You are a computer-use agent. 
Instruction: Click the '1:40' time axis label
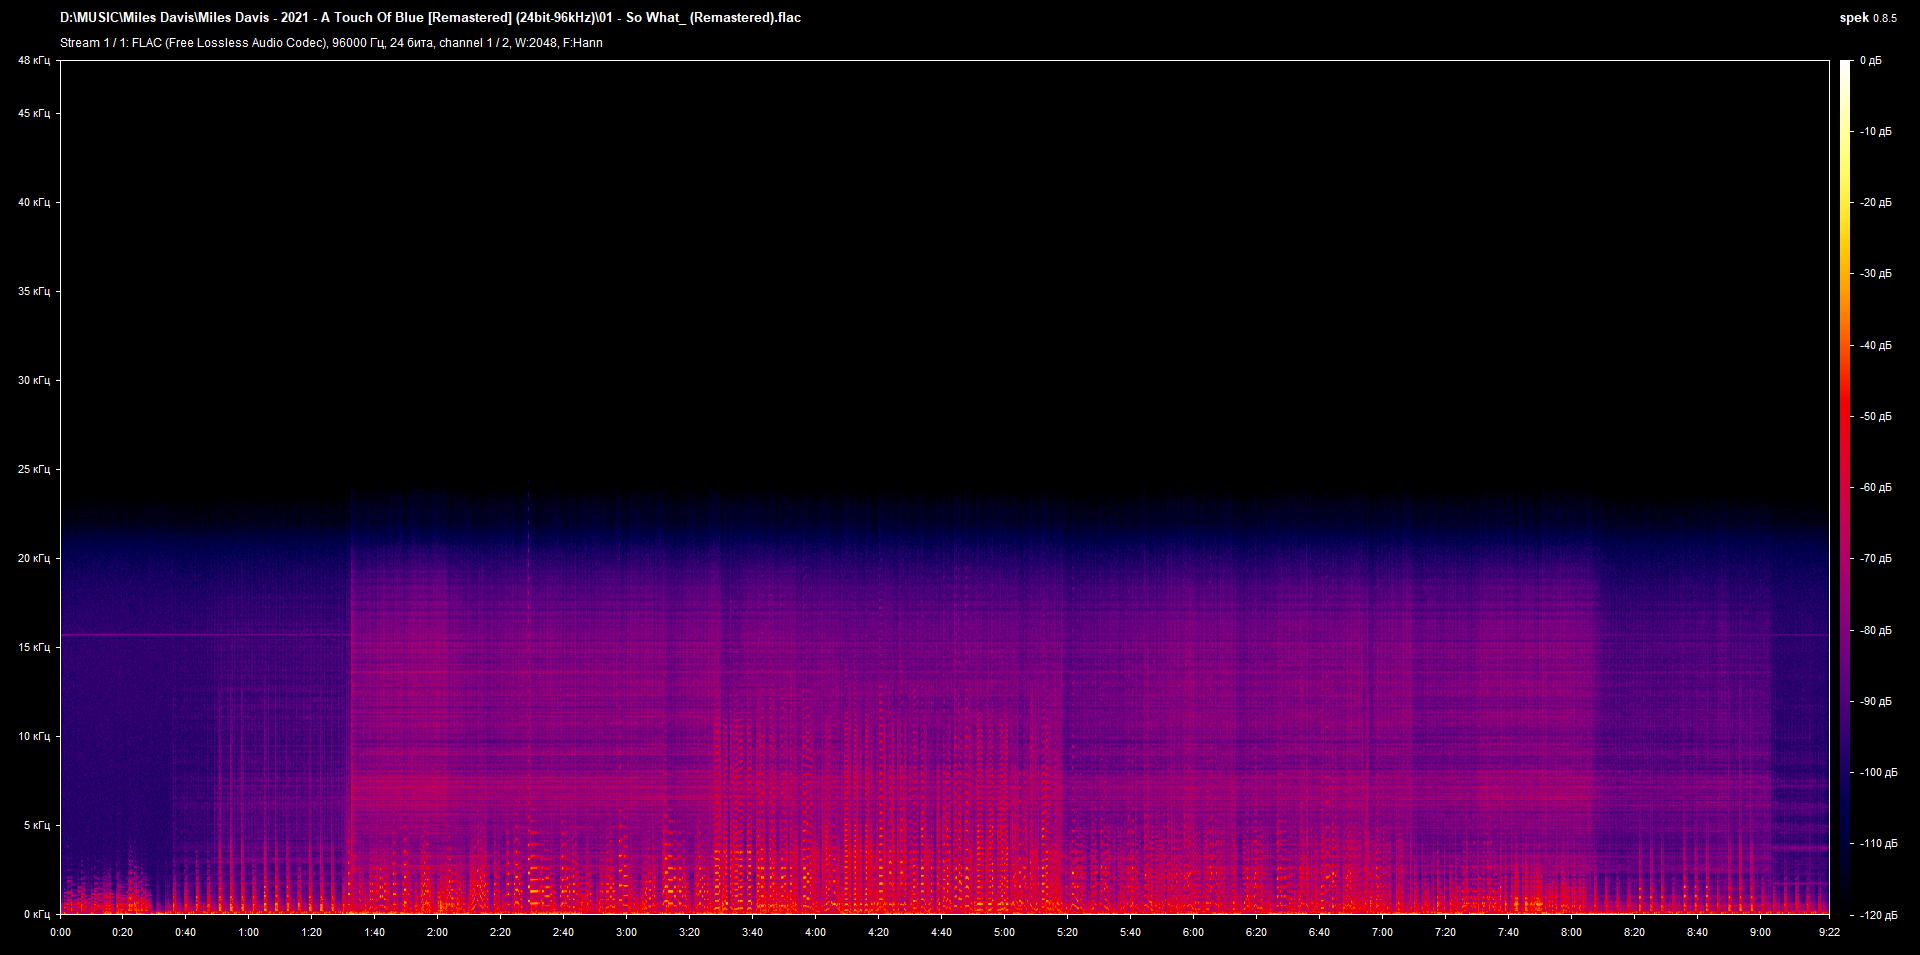[x=375, y=933]
